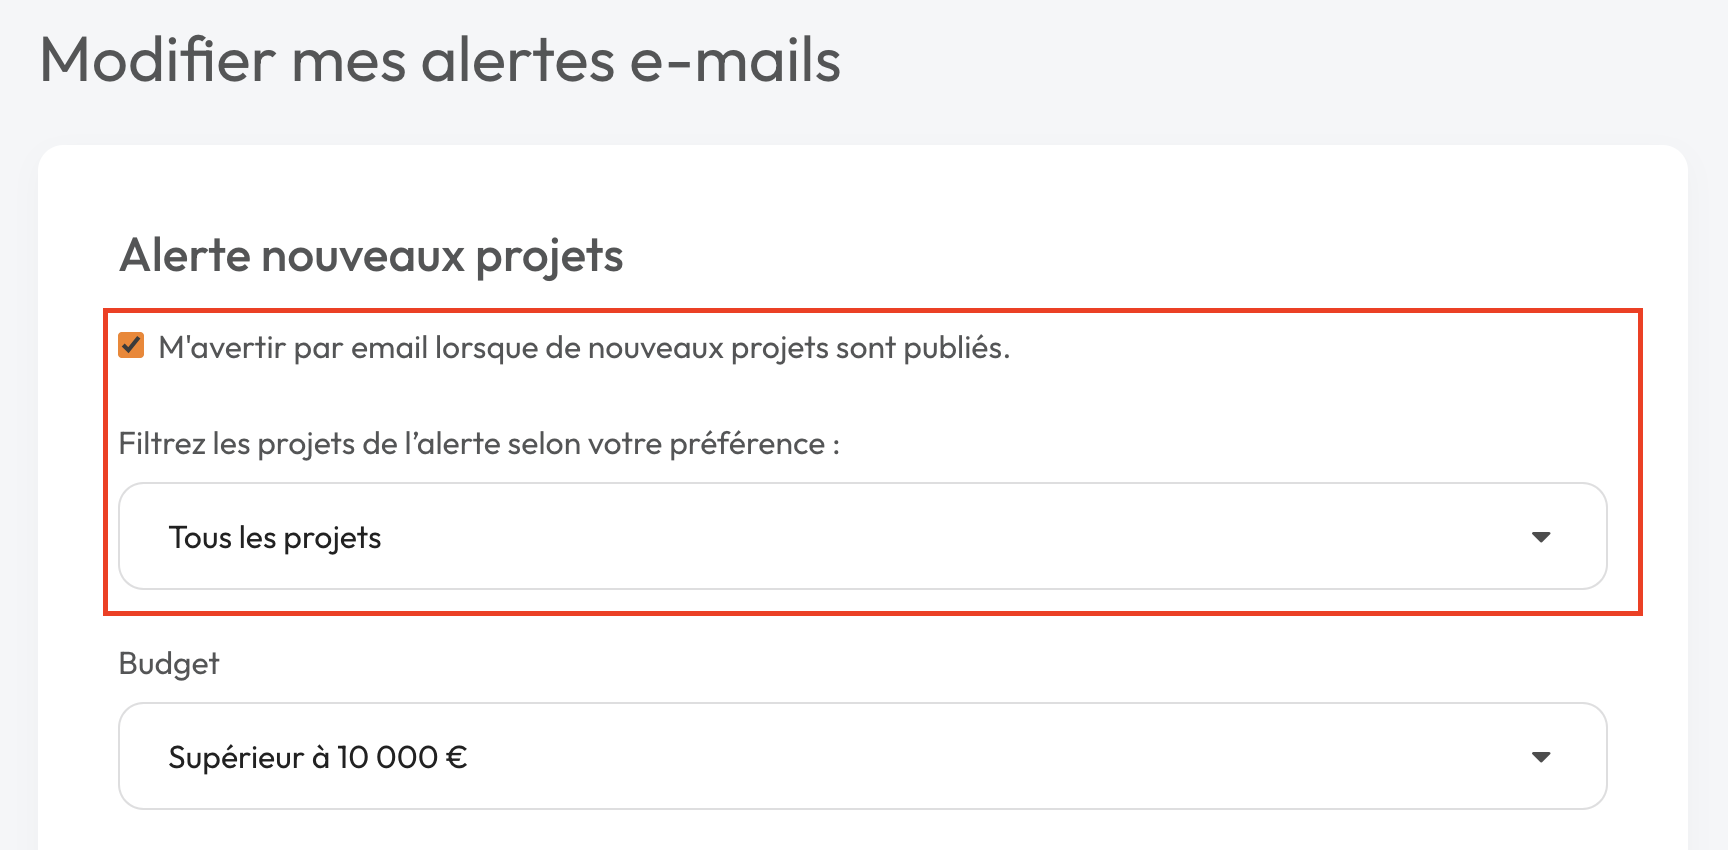
Task: Click the "Modifier mes alertes e-mails" page title
Action: pos(440,60)
